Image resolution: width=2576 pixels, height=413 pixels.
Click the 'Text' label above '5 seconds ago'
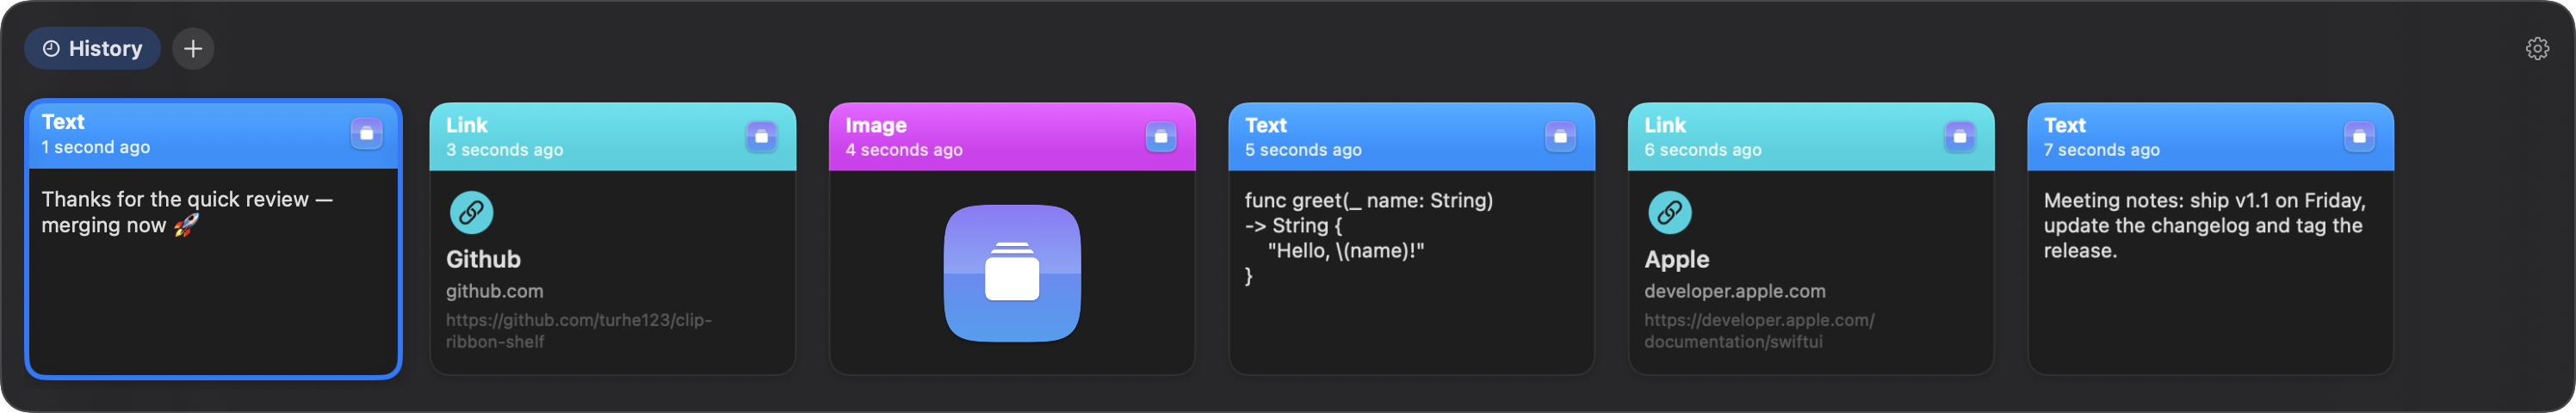click(x=1266, y=125)
